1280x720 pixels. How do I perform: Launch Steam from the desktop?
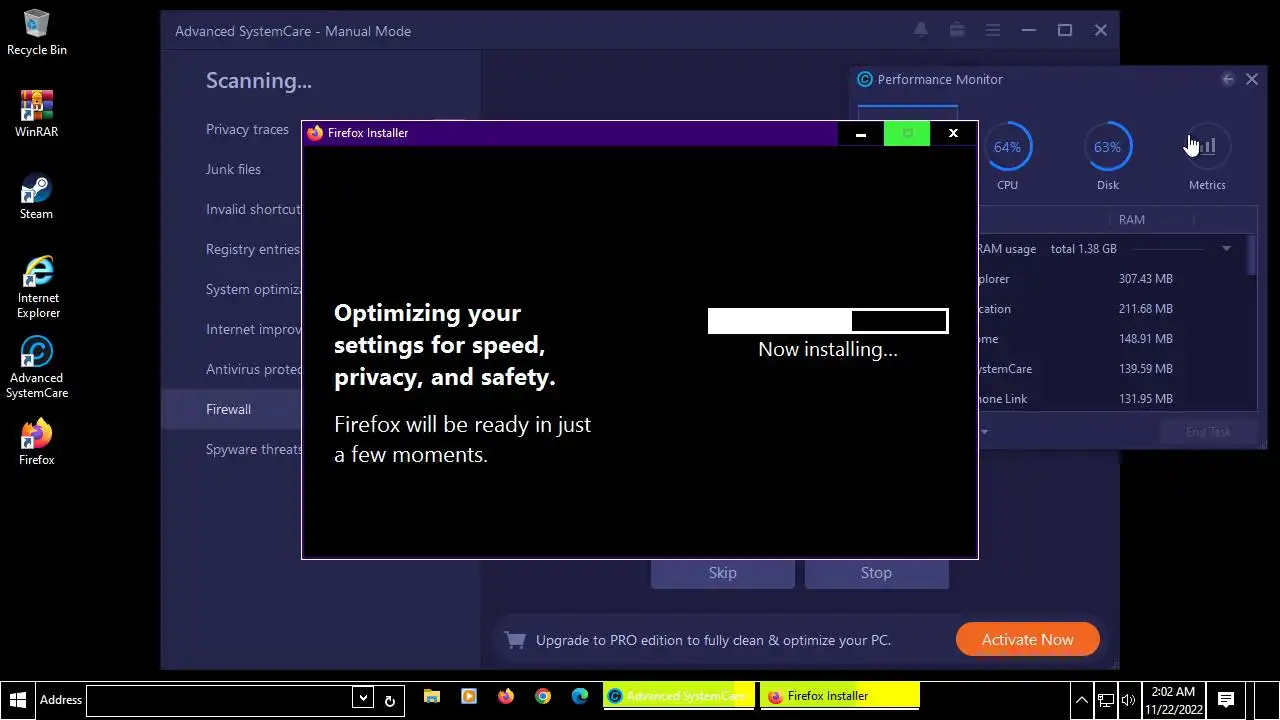coord(37,196)
